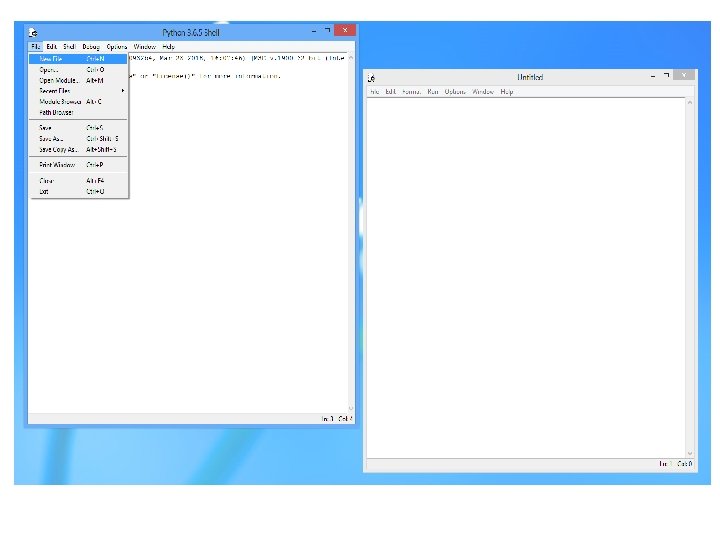Select Save As... in the File menu

tap(78, 139)
